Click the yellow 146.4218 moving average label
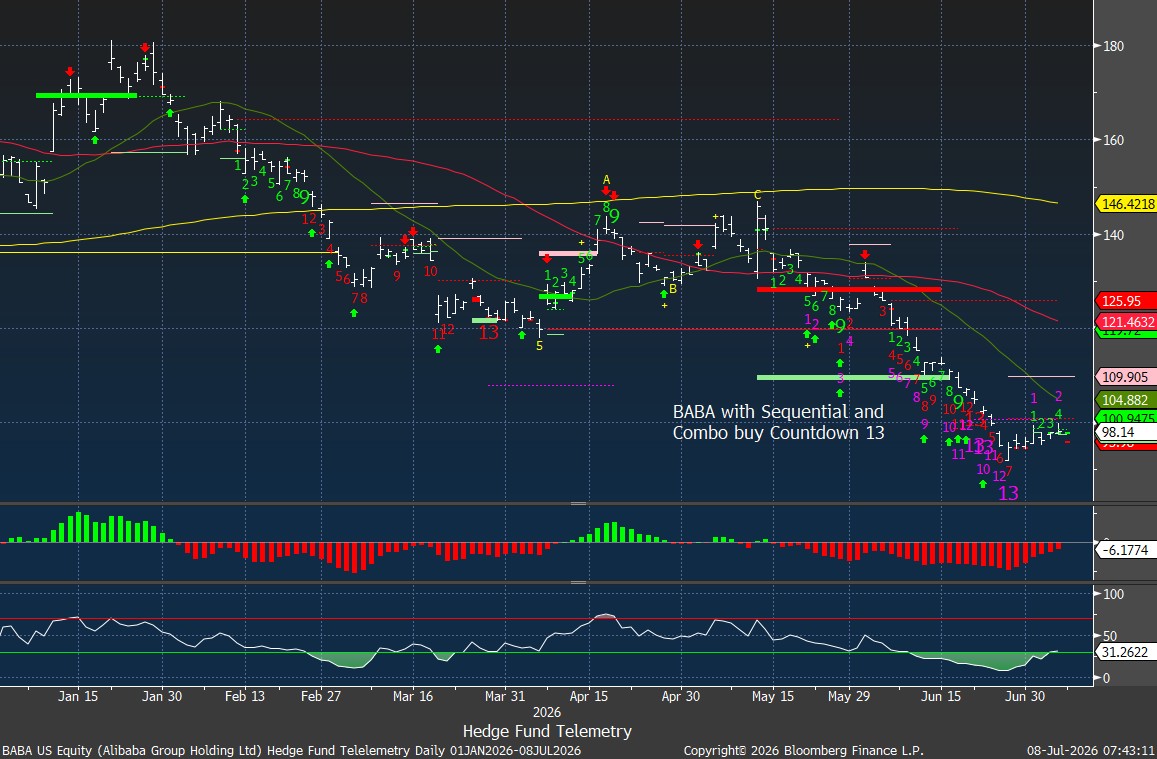The image size is (1157, 759). coord(1127,204)
